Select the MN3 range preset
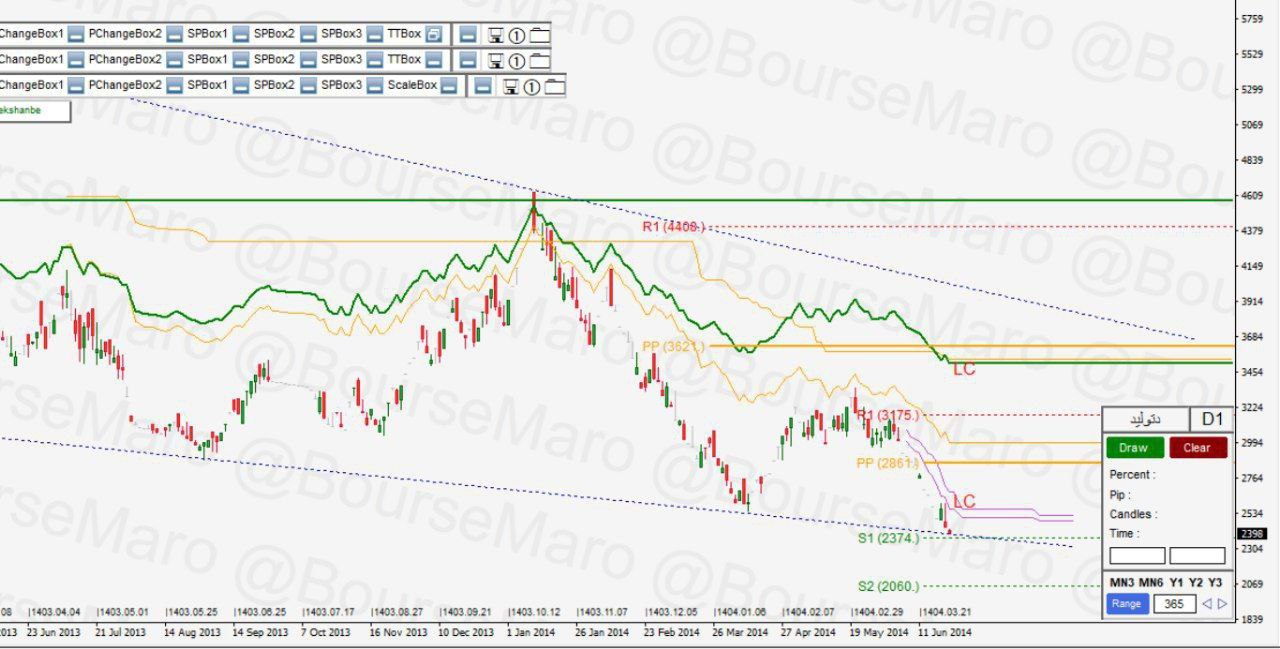The height and width of the screenshot is (649, 1280). (x=1121, y=582)
